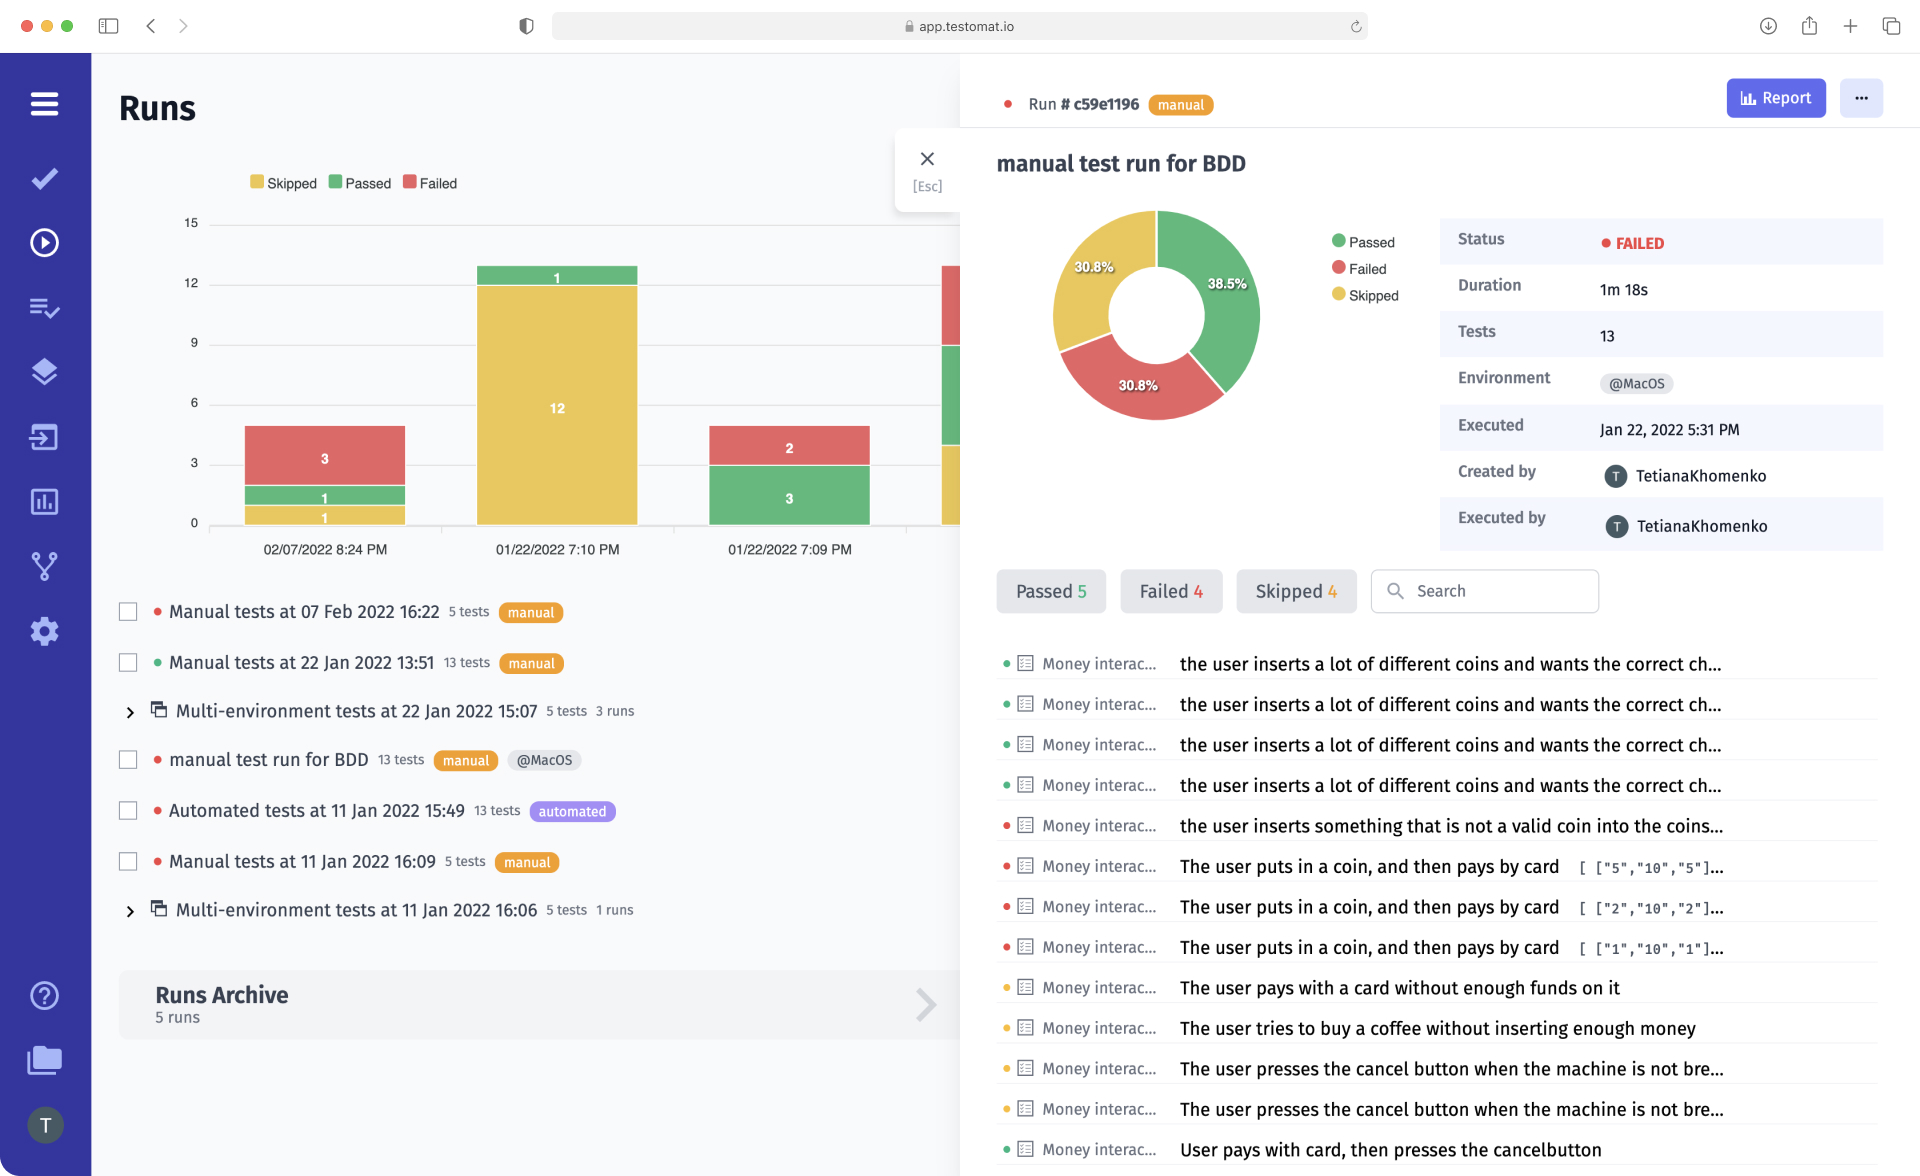Select the Runs play icon in sidebar
This screenshot has height=1176, width=1920.
[x=45, y=242]
